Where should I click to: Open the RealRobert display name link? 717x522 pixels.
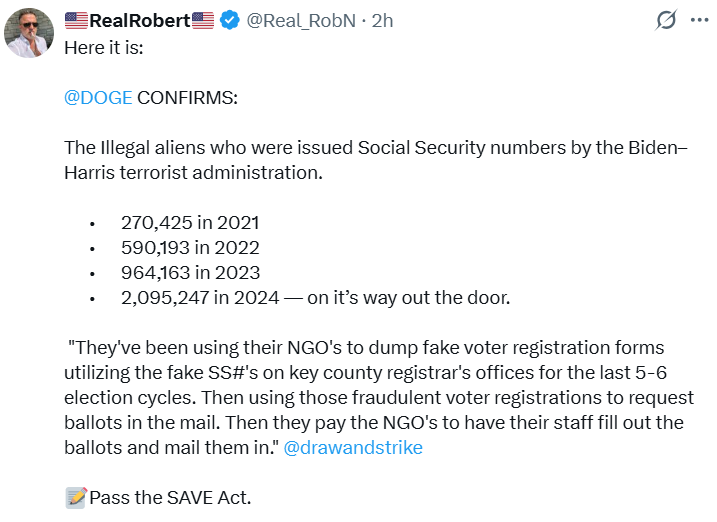140,20
